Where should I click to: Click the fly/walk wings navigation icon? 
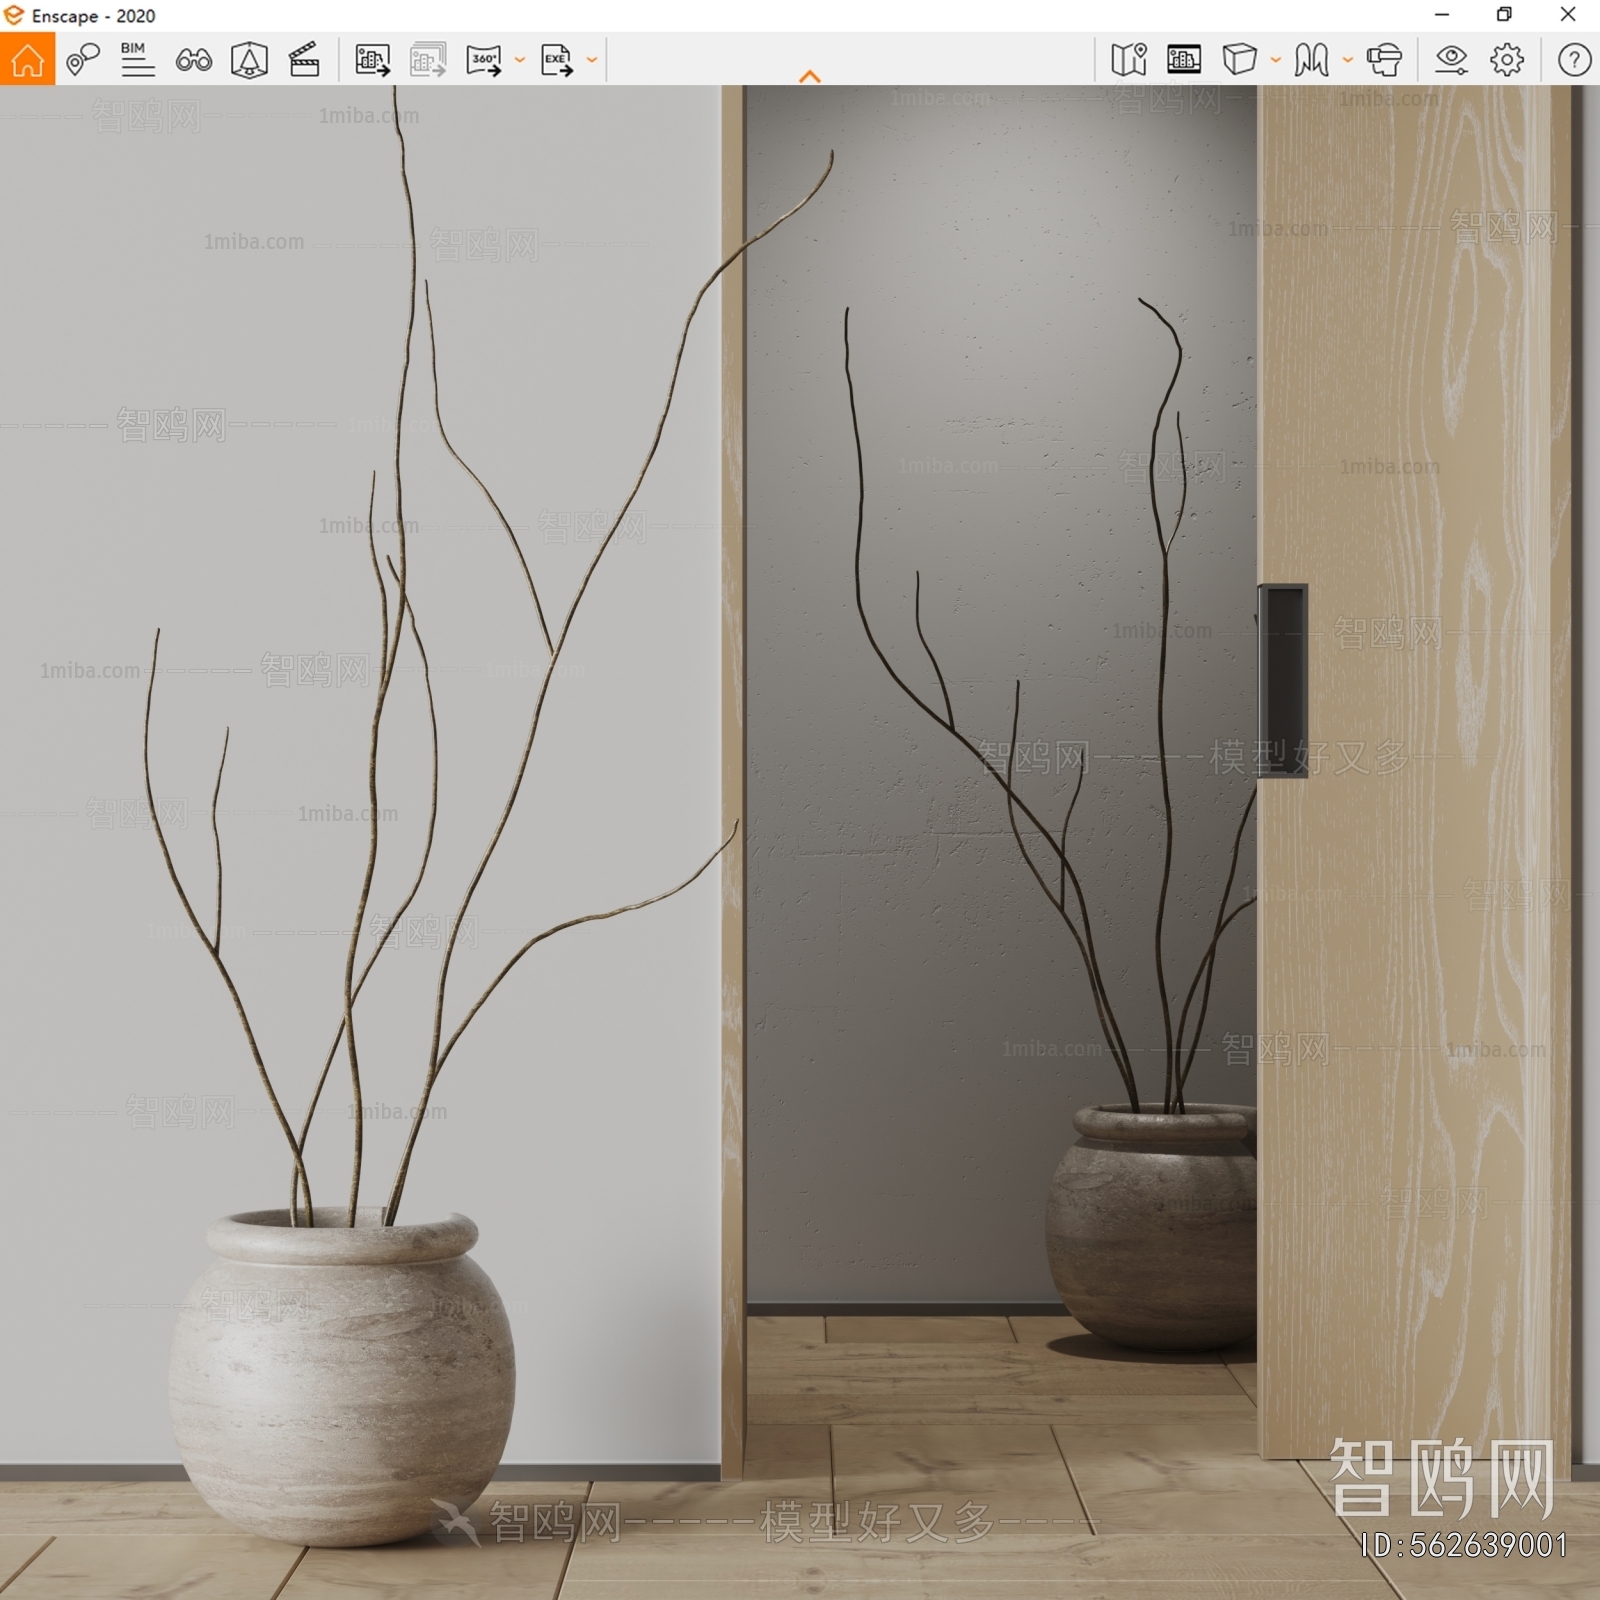click(1312, 60)
